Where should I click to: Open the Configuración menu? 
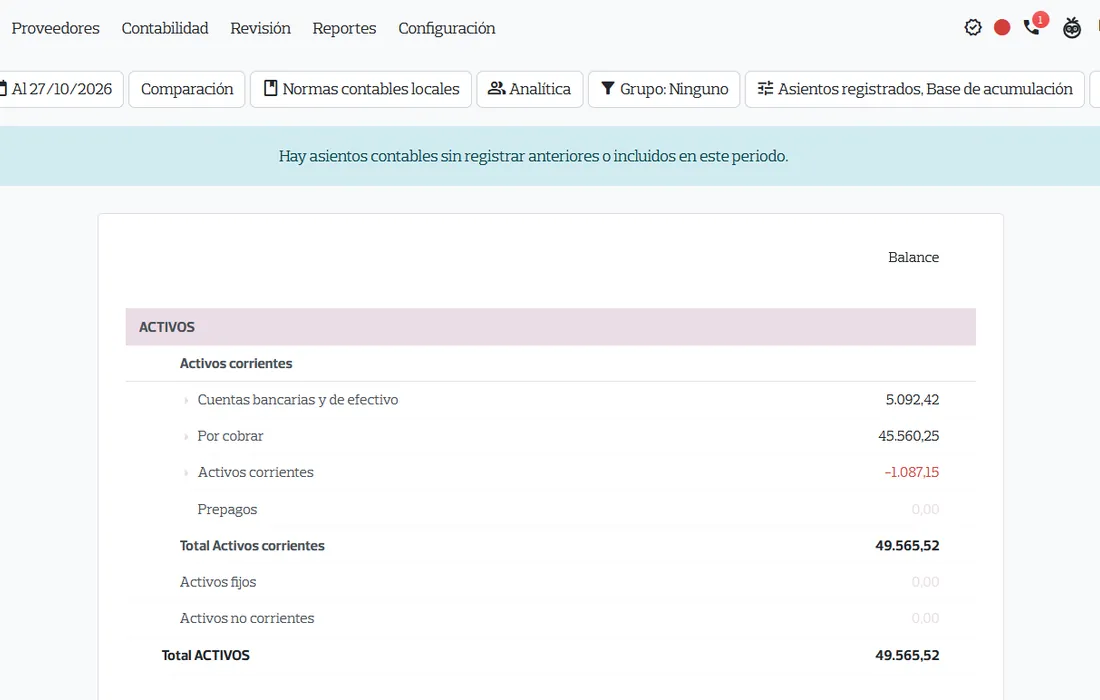[447, 28]
